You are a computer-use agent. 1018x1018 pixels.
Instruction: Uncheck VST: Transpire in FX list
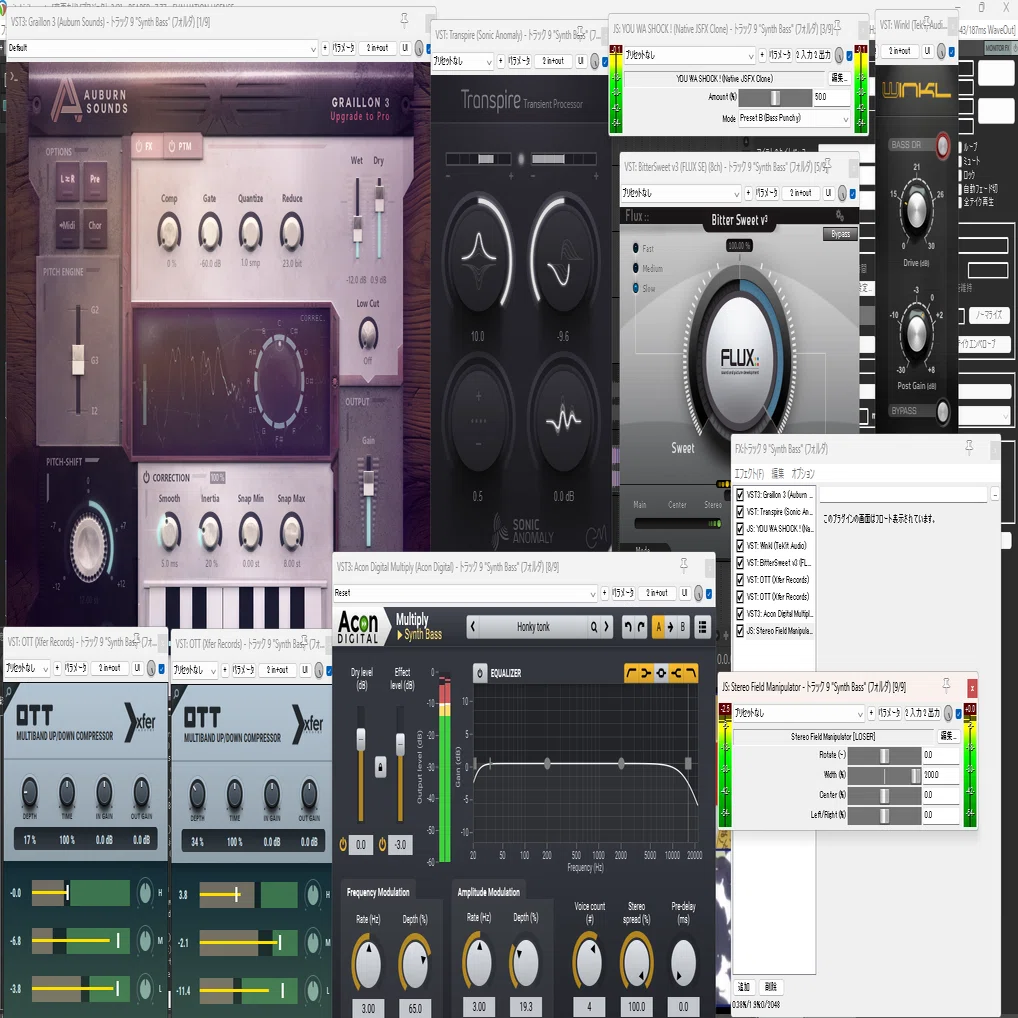click(x=739, y=512)
